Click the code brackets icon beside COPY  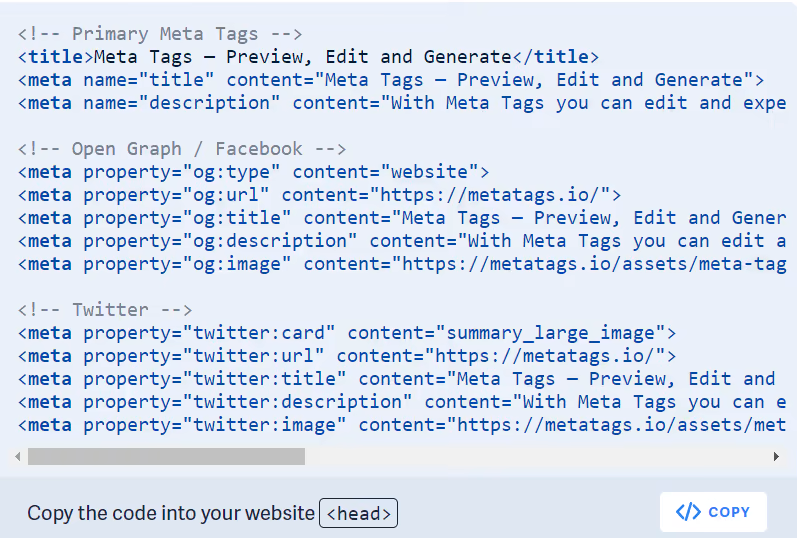688,512
